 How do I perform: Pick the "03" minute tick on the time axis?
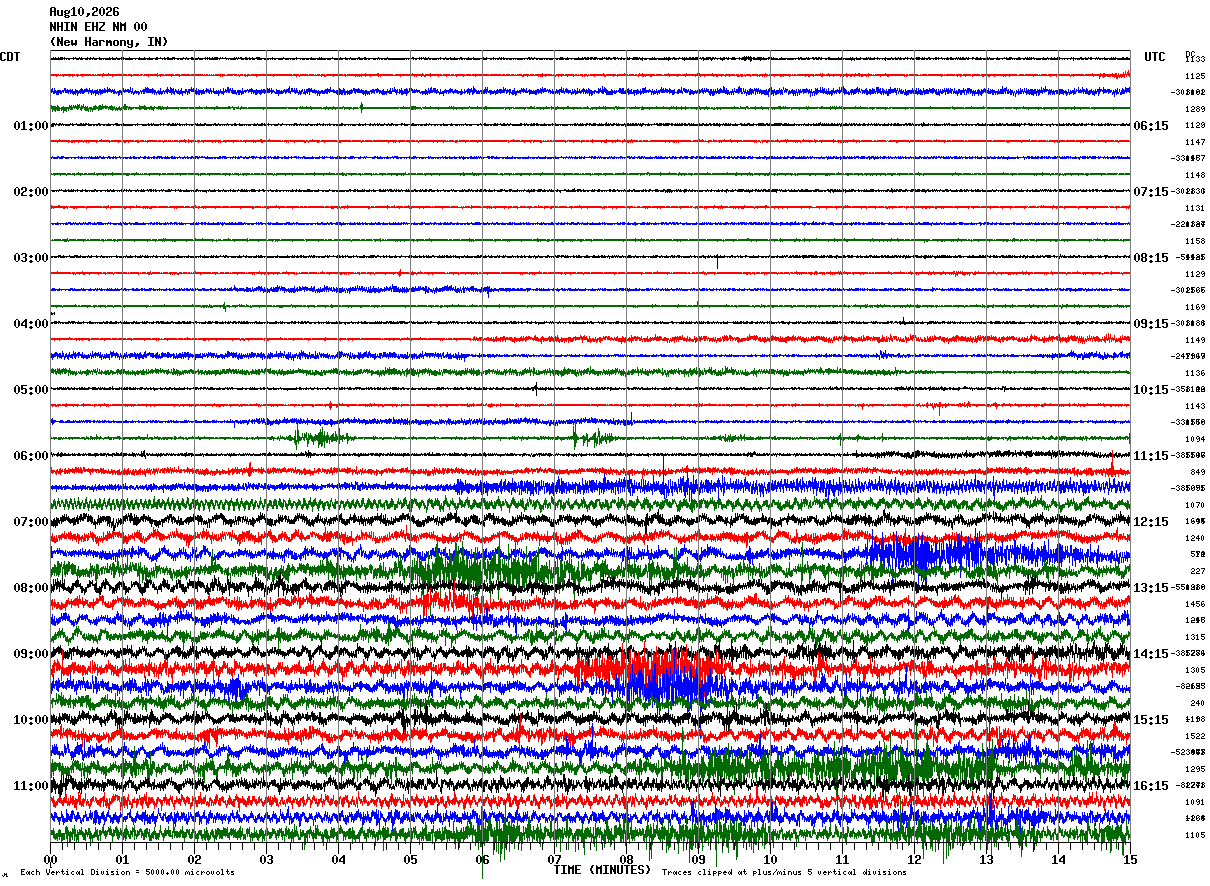pos(267,860)
